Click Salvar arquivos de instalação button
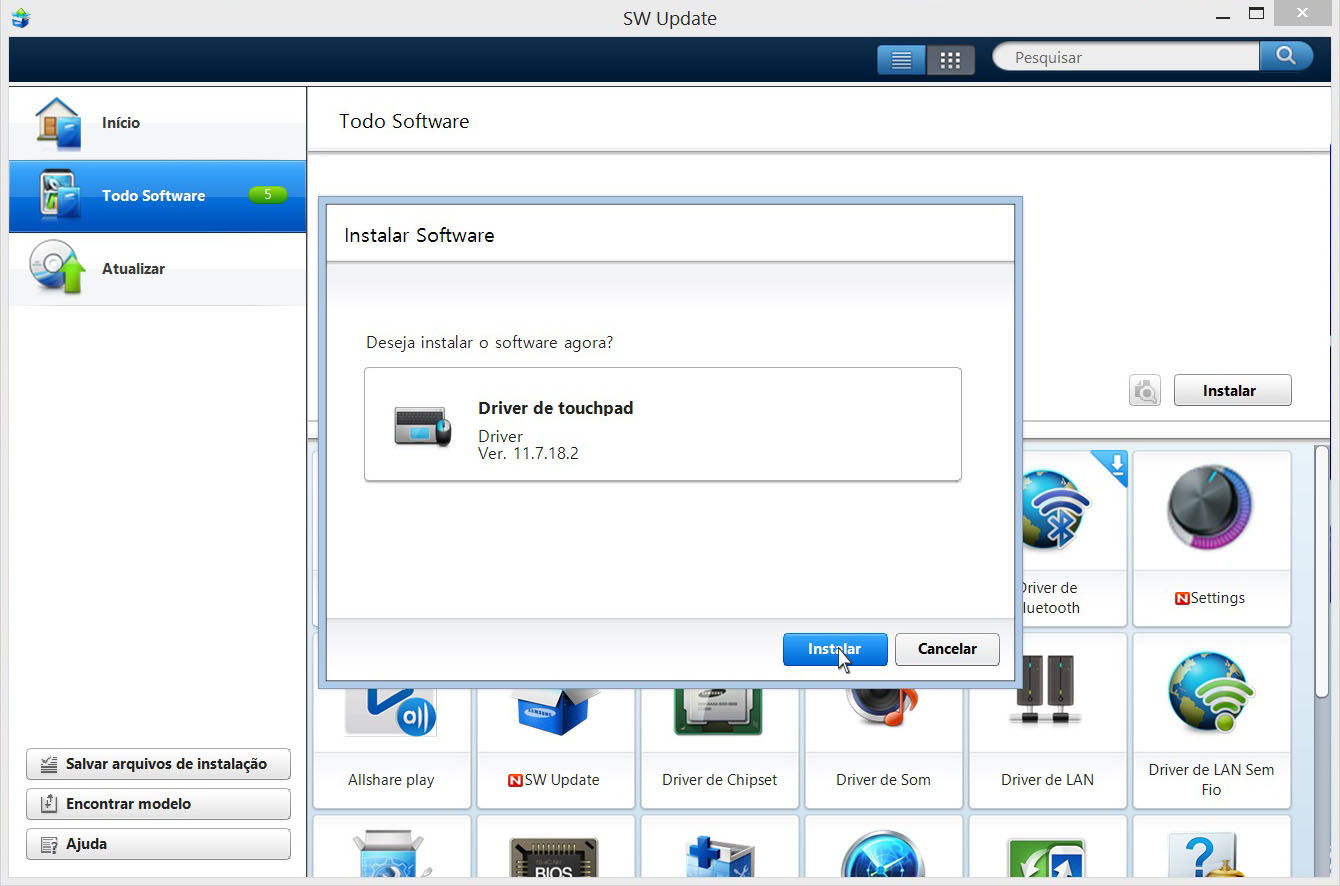1340x886 pixels. click(x=158, y=764)
